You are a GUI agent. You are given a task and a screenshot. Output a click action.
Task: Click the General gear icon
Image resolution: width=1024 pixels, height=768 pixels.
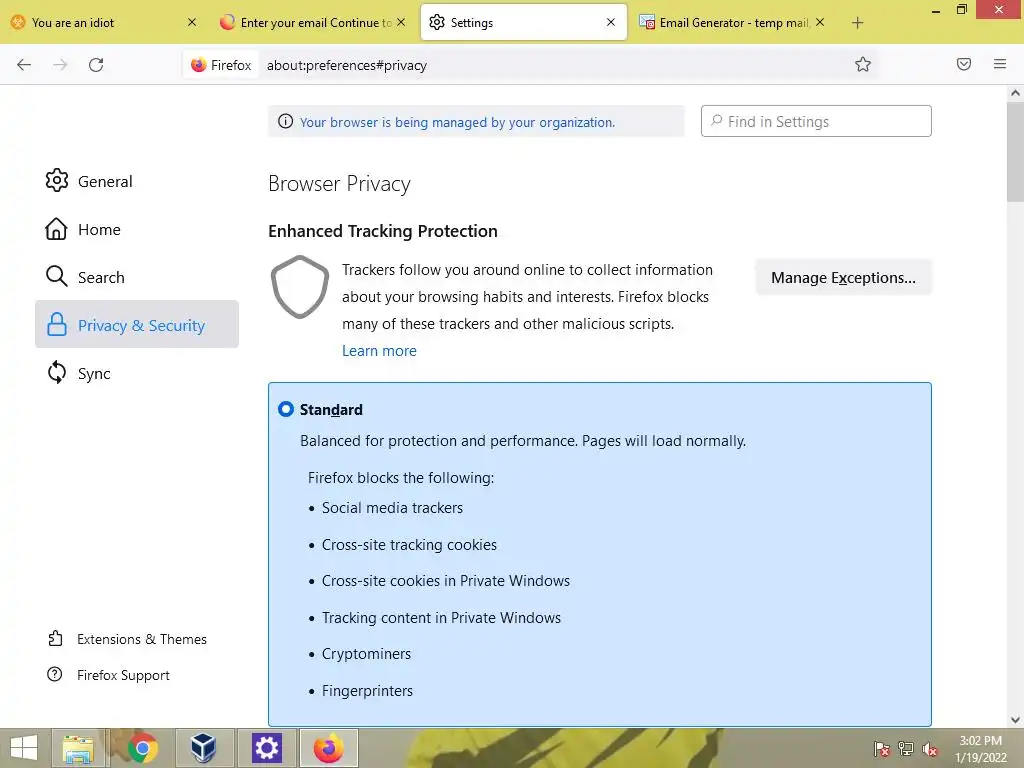tap(57, 180)
